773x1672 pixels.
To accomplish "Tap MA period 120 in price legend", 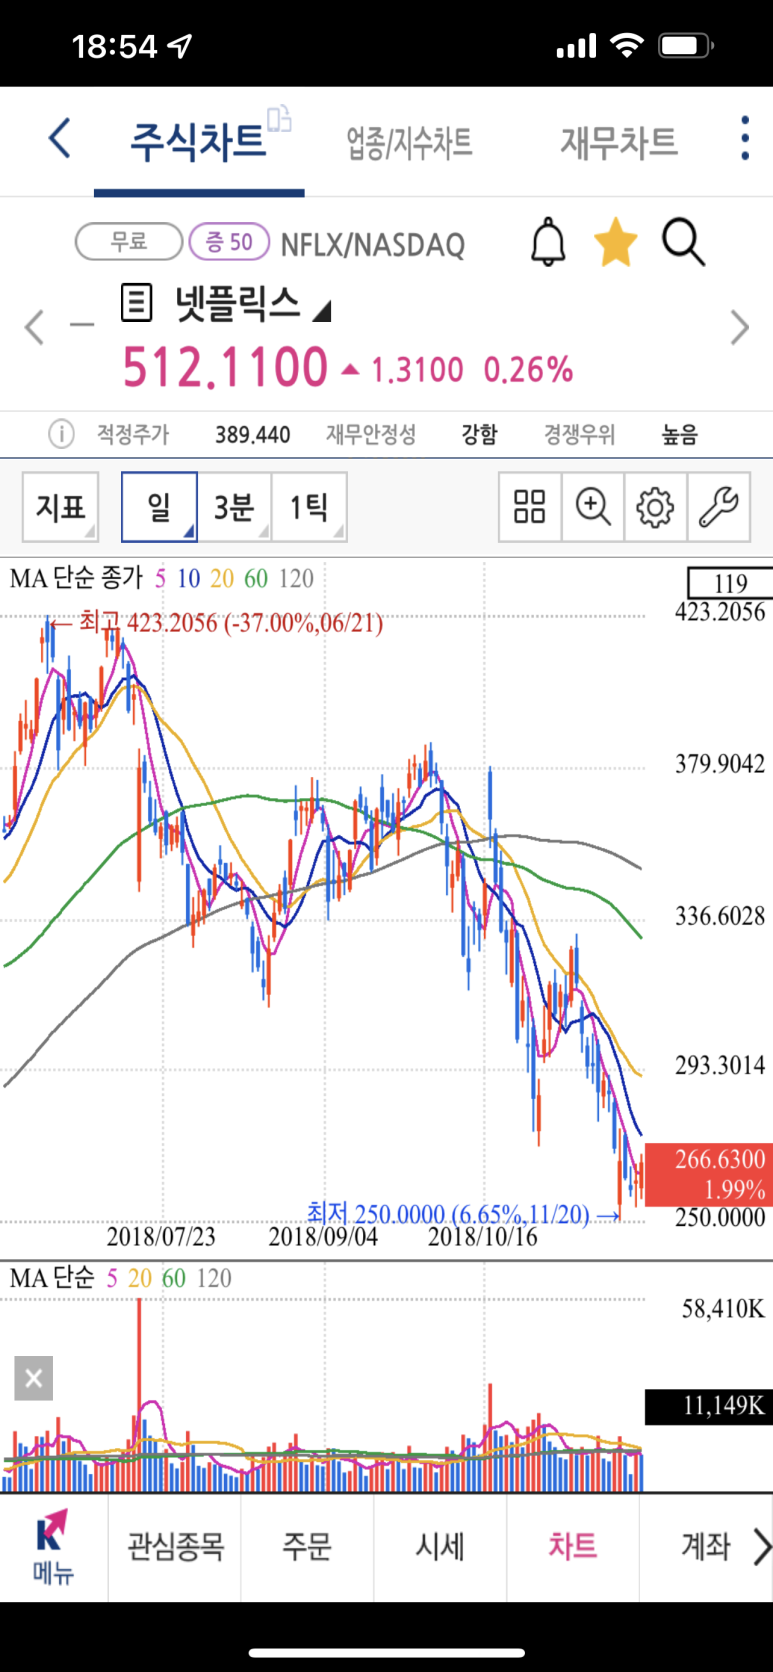I will tap(296, 578).
